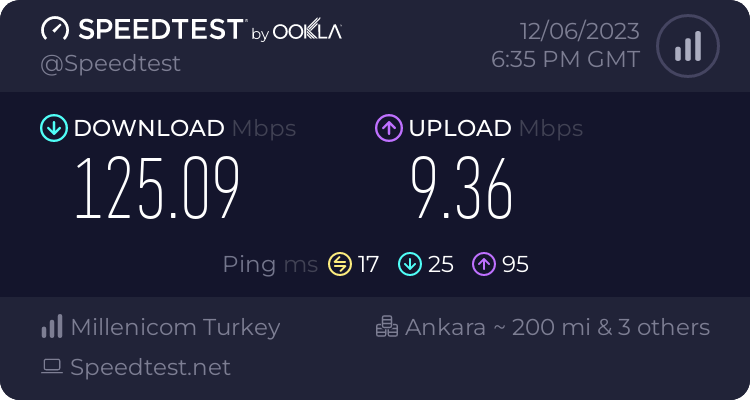Click the laptop icon beside Speedtest.net
This screenshot has width=750, height=400.
[52, 367]
